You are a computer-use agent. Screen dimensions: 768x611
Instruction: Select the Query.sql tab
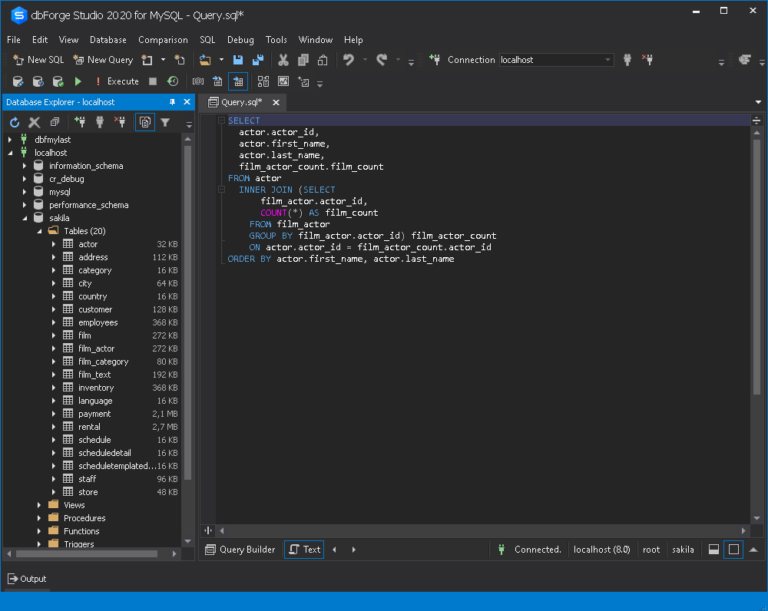240,102
